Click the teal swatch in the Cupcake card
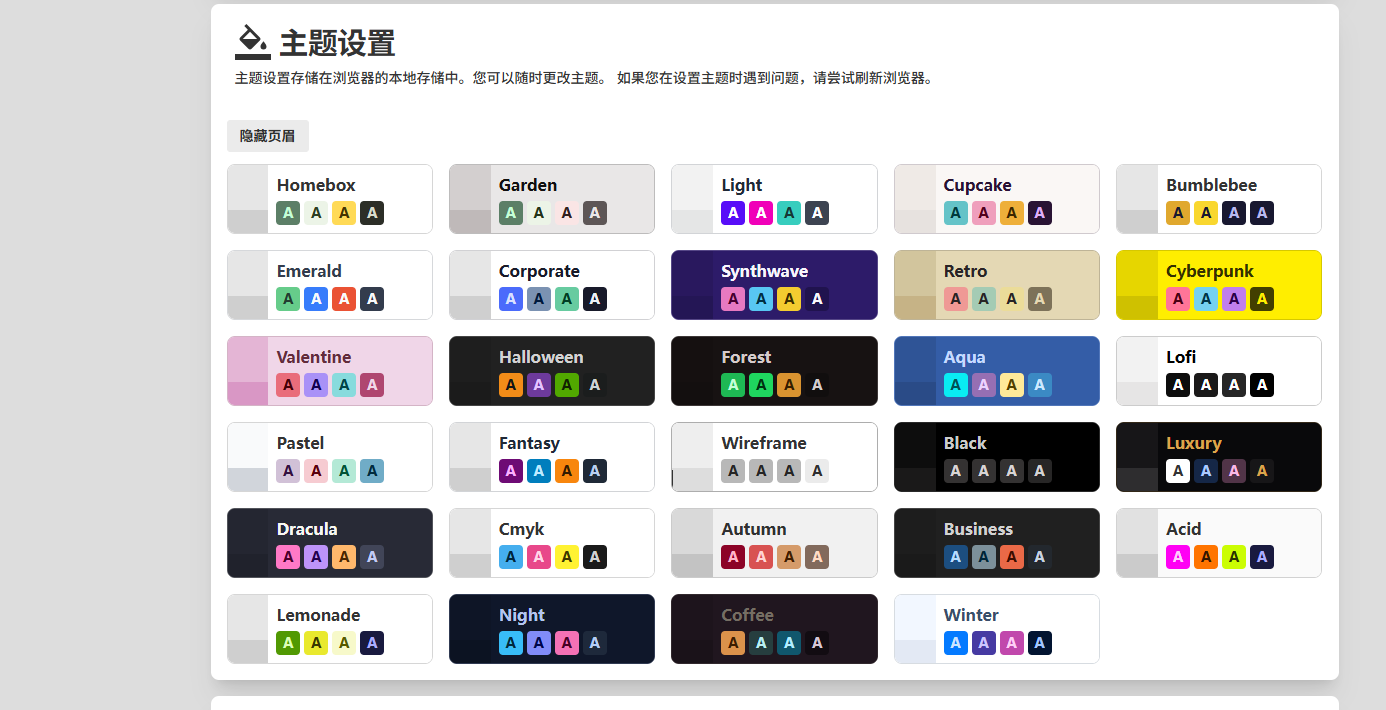Viewport: 1386px width, 710px height. coord(955,213)
